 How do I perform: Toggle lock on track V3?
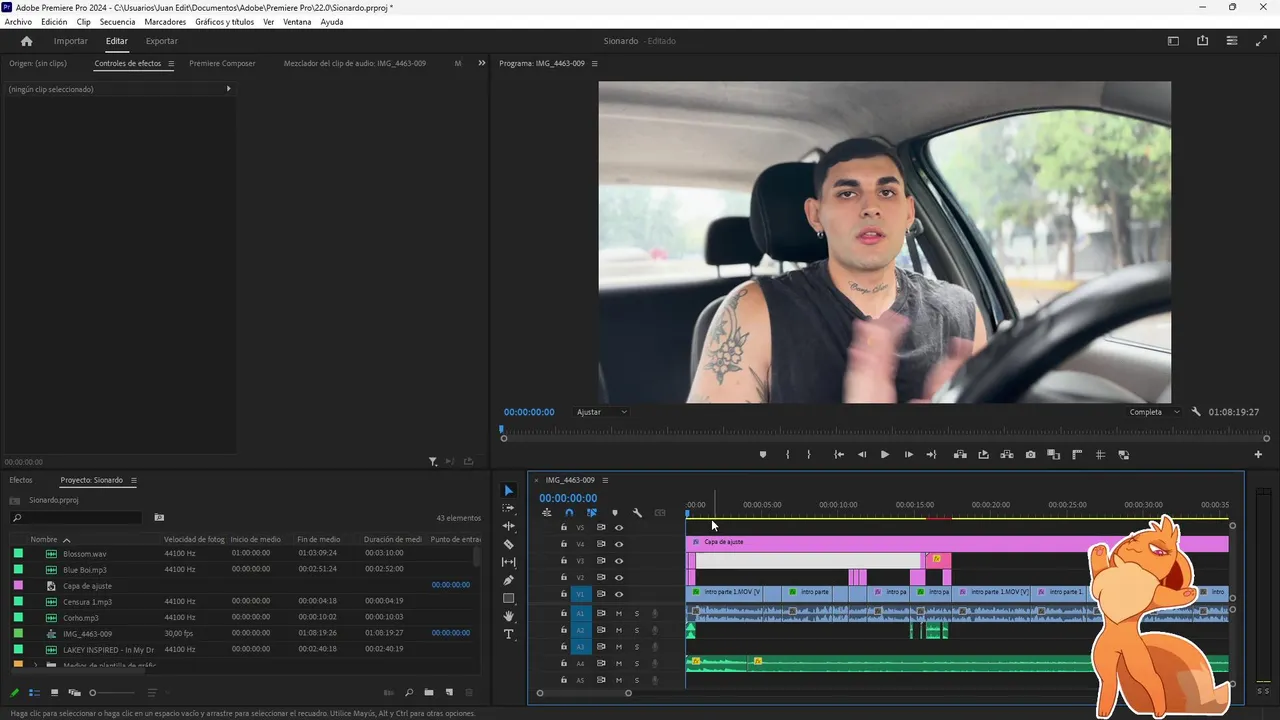tap(564, 561)
